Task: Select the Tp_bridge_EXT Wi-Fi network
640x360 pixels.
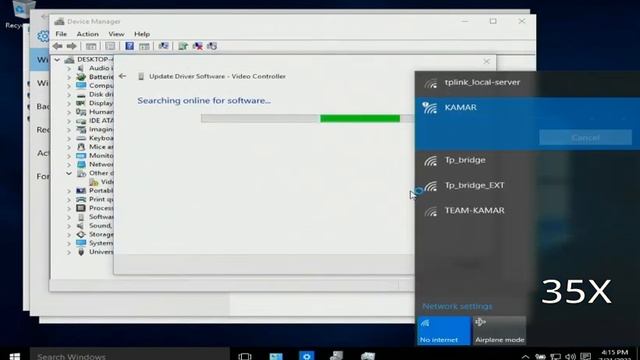Action: [x=527, y=186]
